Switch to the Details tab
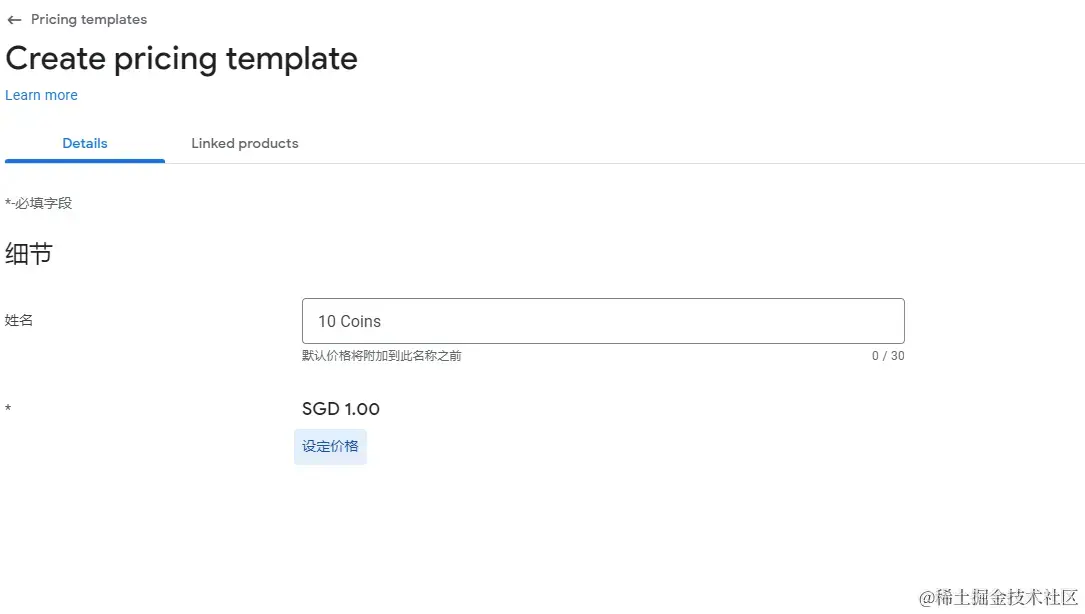This screenshot has height=614, width=1085. point(85,143)
